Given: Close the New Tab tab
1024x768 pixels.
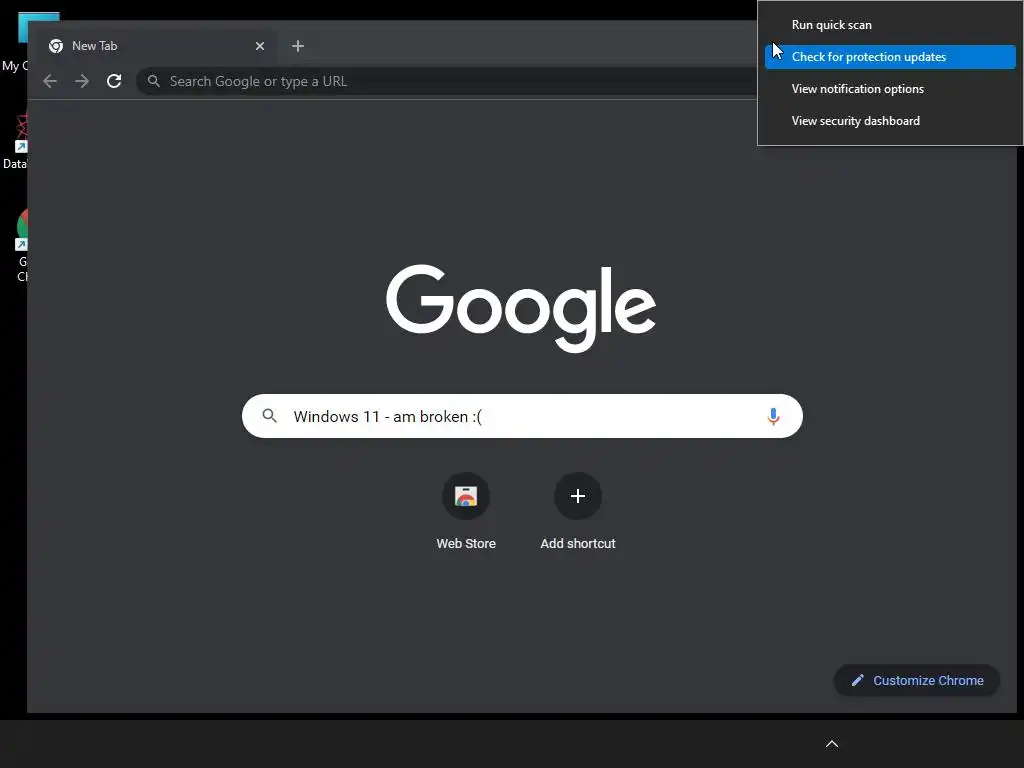Looking at the screenshot, I should (x=260, y=46).
